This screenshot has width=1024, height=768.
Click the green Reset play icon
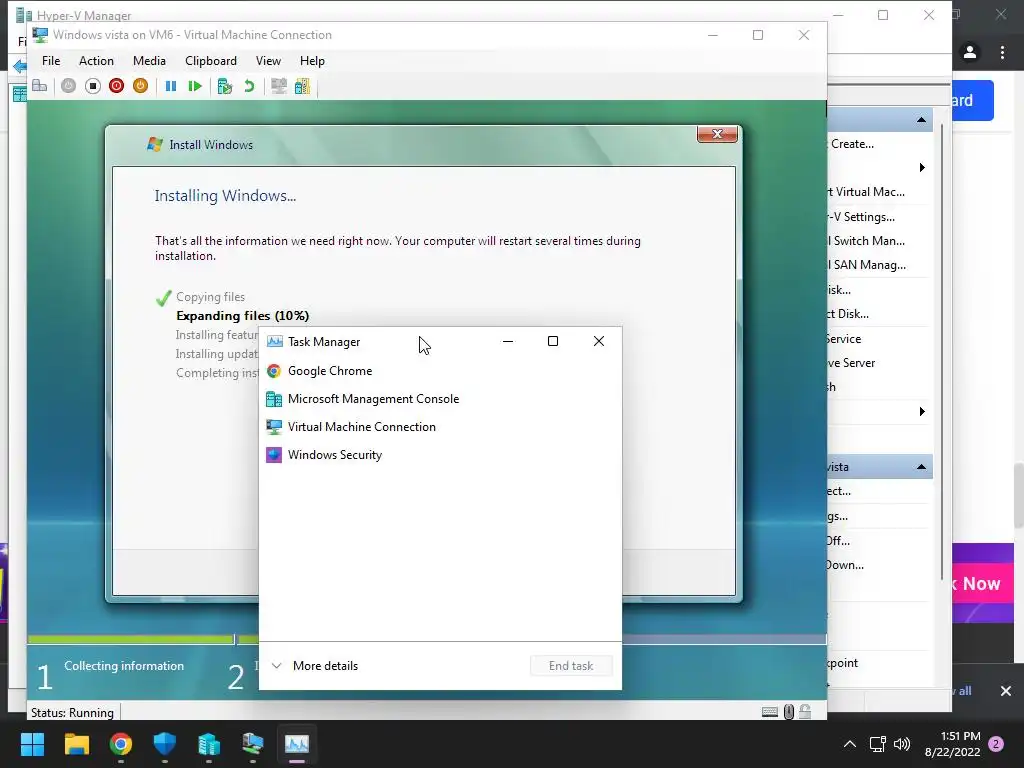tap(195, 86)
